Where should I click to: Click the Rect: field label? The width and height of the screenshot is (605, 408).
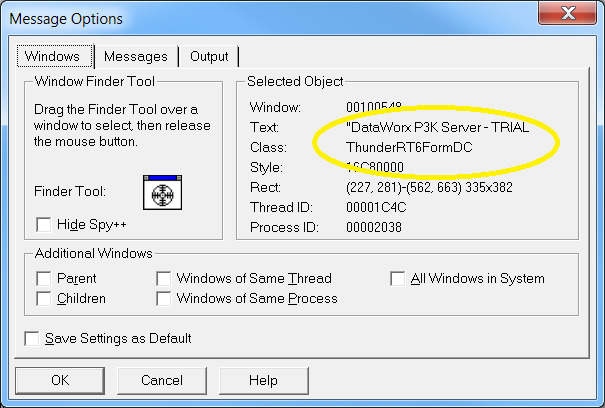click(265, 188)
